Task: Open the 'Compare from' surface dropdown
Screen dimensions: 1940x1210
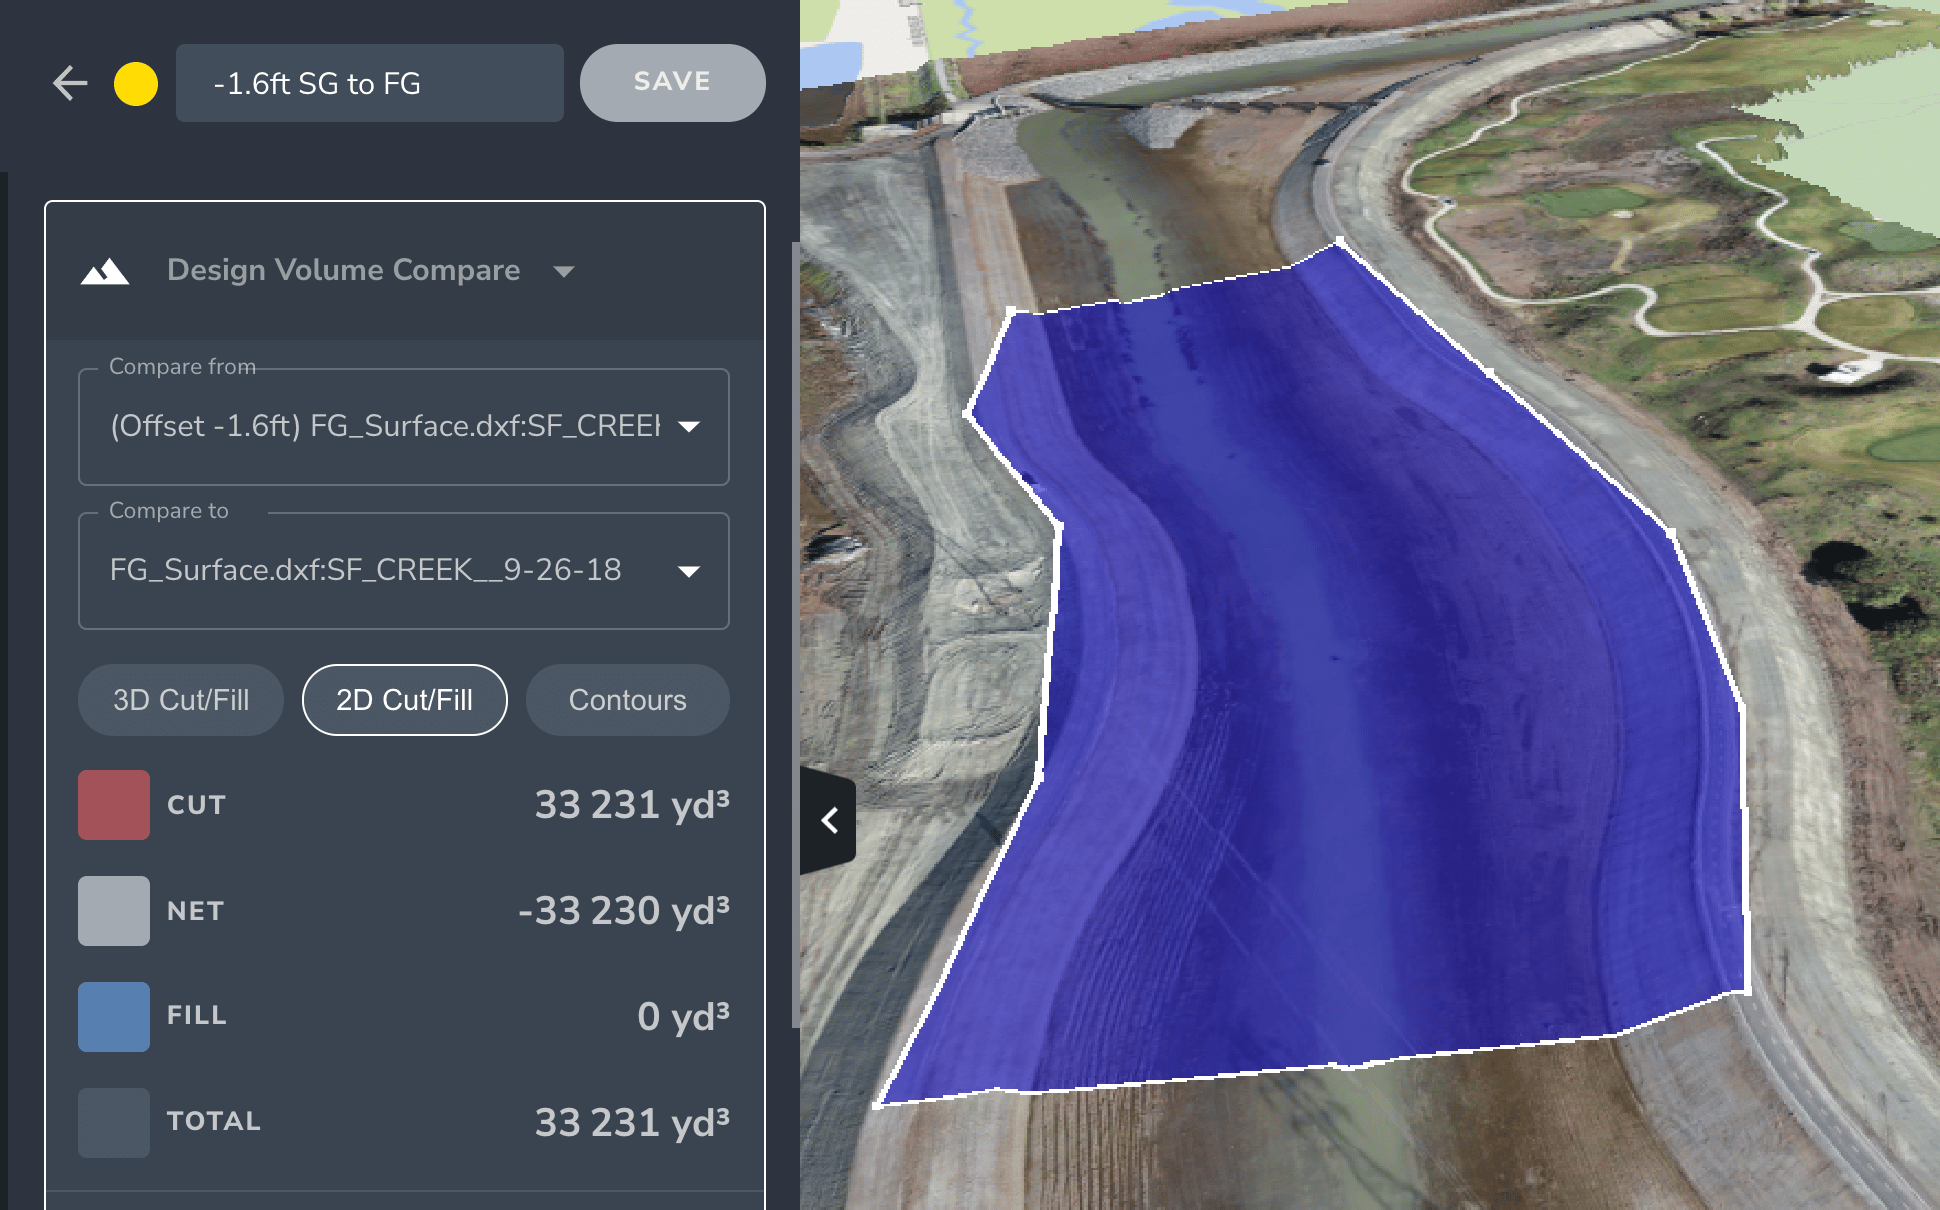Action: click(403, 427)
